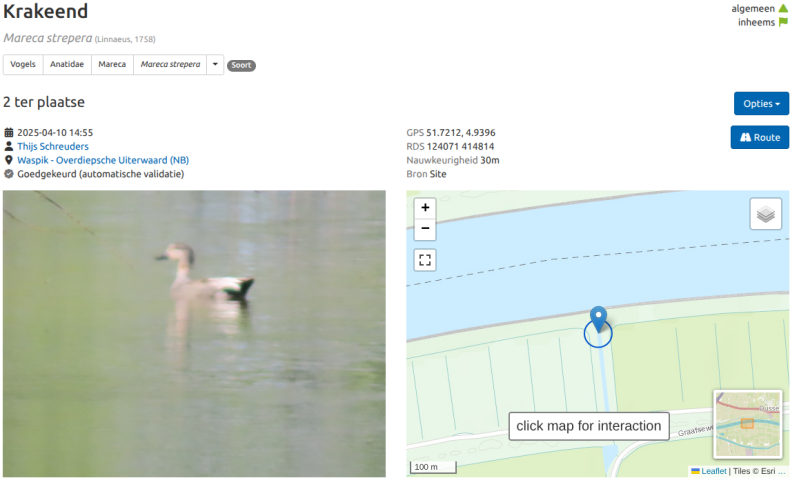
Task: Open the Opties dropdown menu
Action: pyautogui.click(x=761, y=103)
